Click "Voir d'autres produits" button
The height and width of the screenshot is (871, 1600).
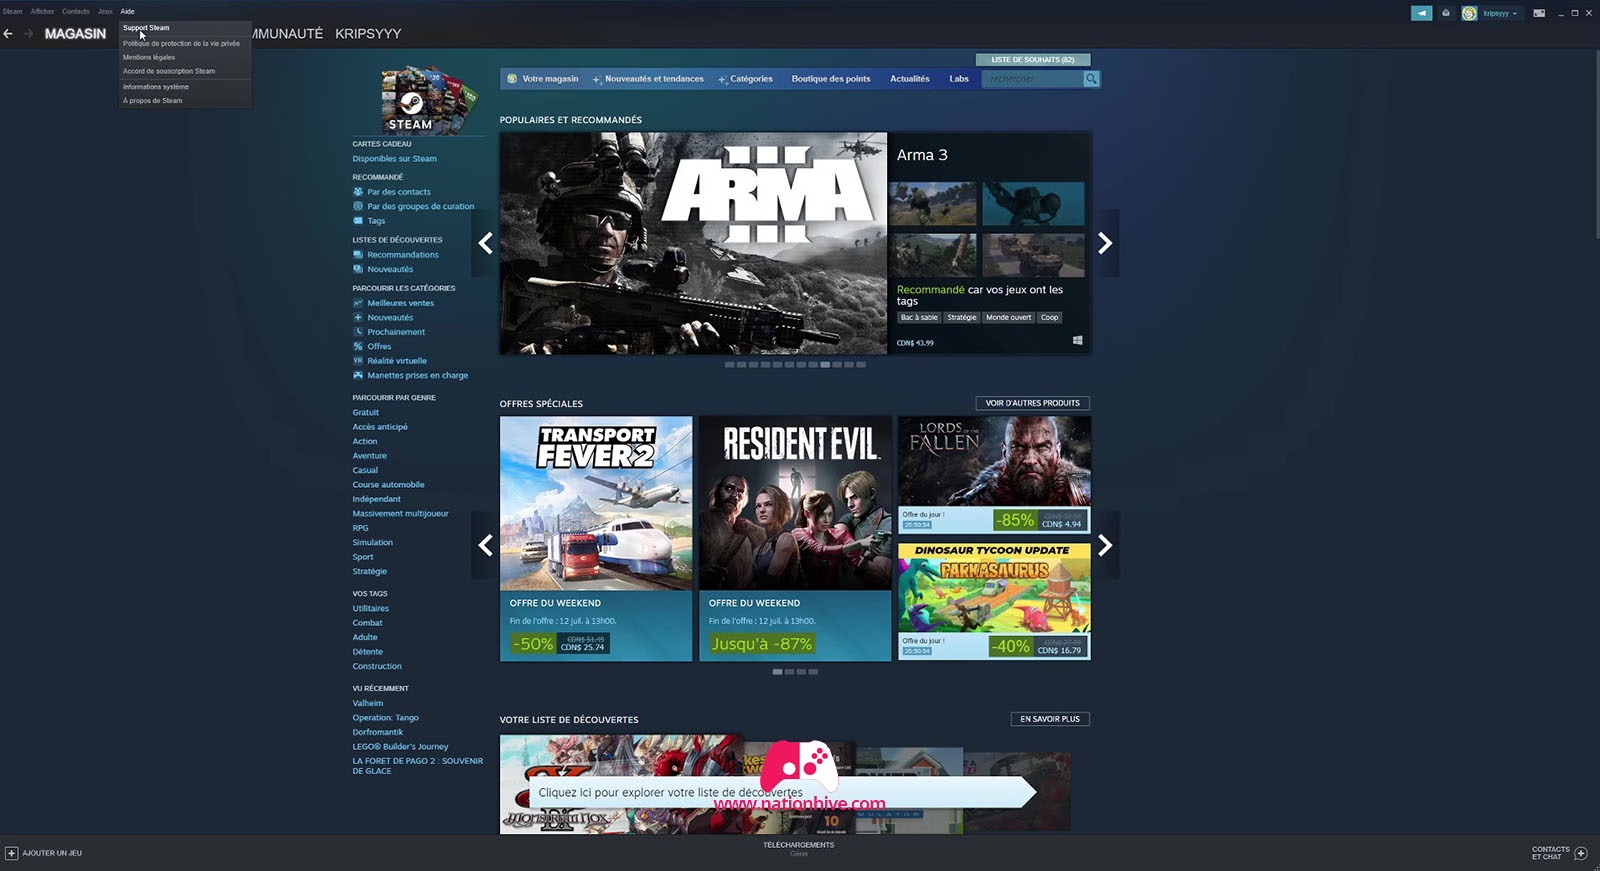[x=1032, y=403]
